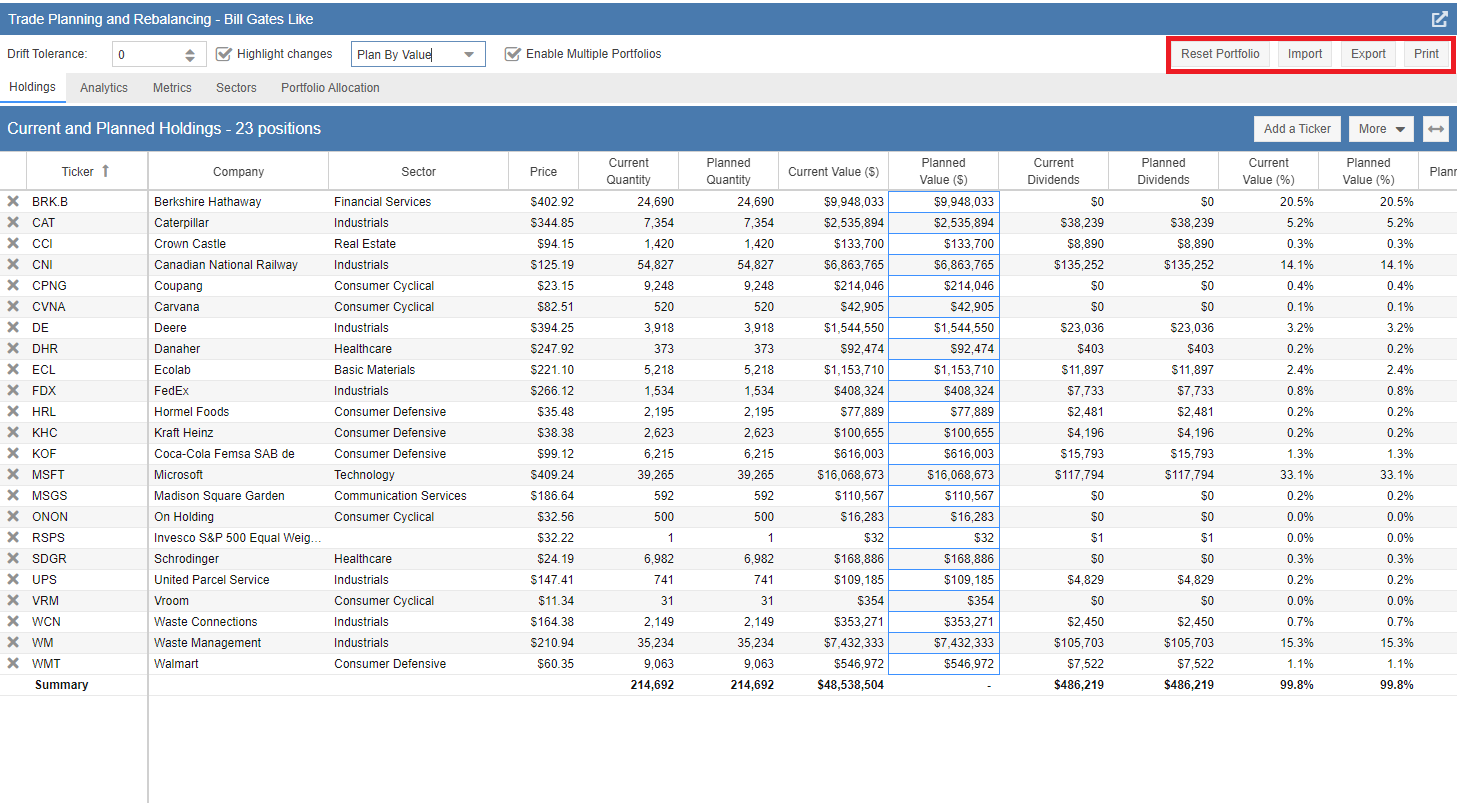
Task: Remove MSFT holding X icon
Action: click(13, 474)
